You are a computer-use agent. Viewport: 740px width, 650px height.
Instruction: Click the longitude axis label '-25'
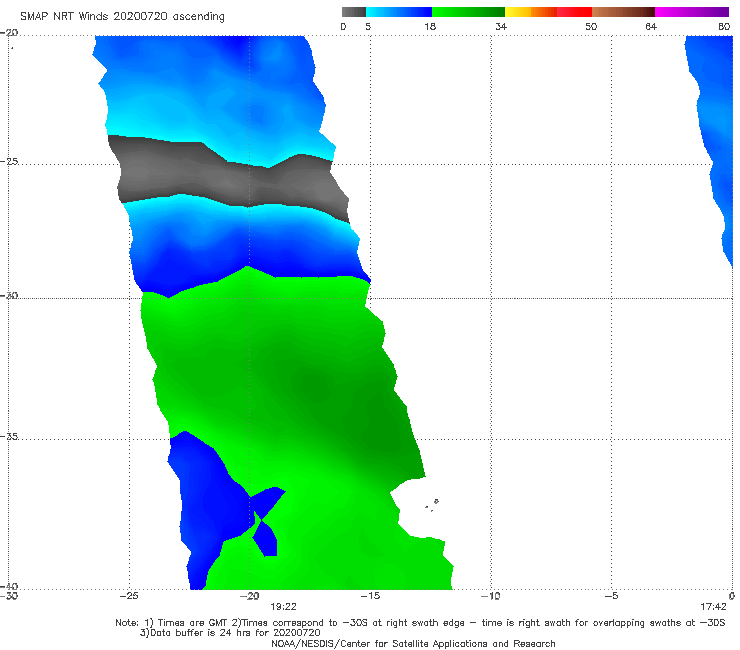[129, 596]
